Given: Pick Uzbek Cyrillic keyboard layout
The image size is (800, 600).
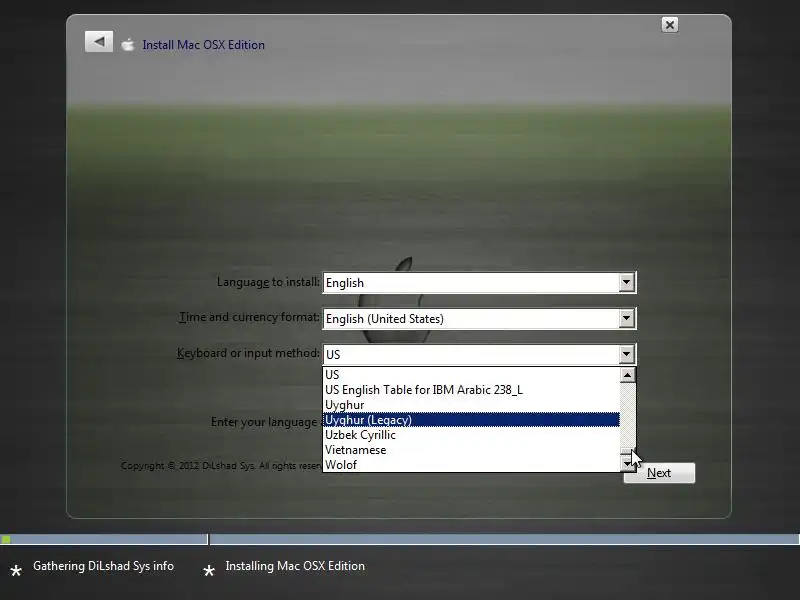Looking at the screenshot, I should pos(471,435).
